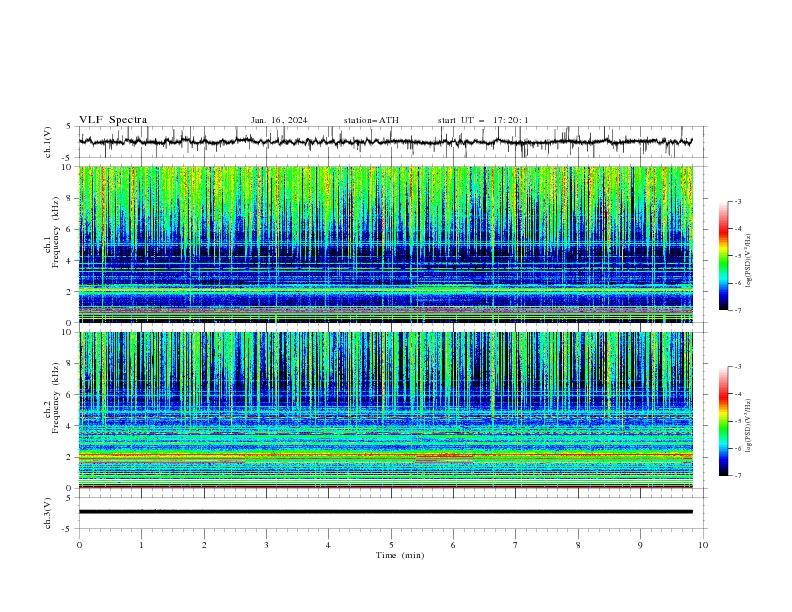Click the ch.2 colorbar log(PSD) label
Screen dimensions: 792x612
(749, 426)
